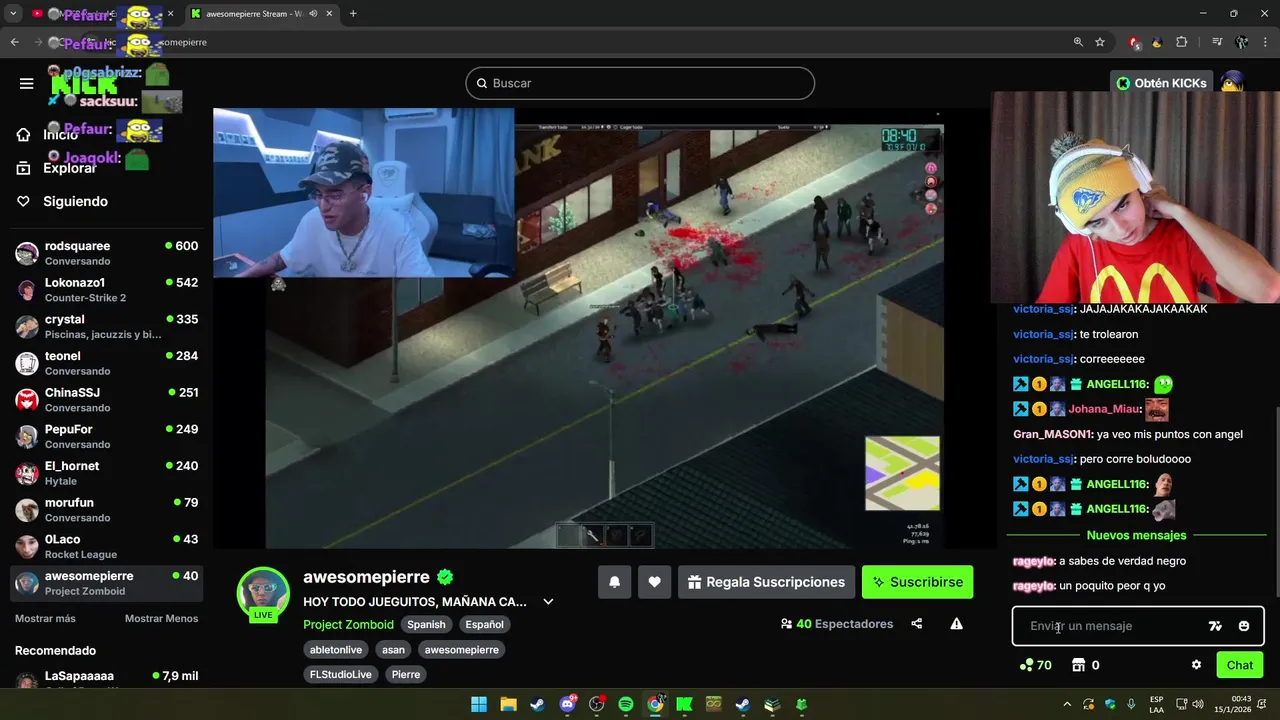The width and height of the screenshot is (1280, 720).
Task: Jump to Nuevos mensajes in chat
Action: pos(1136,535)
